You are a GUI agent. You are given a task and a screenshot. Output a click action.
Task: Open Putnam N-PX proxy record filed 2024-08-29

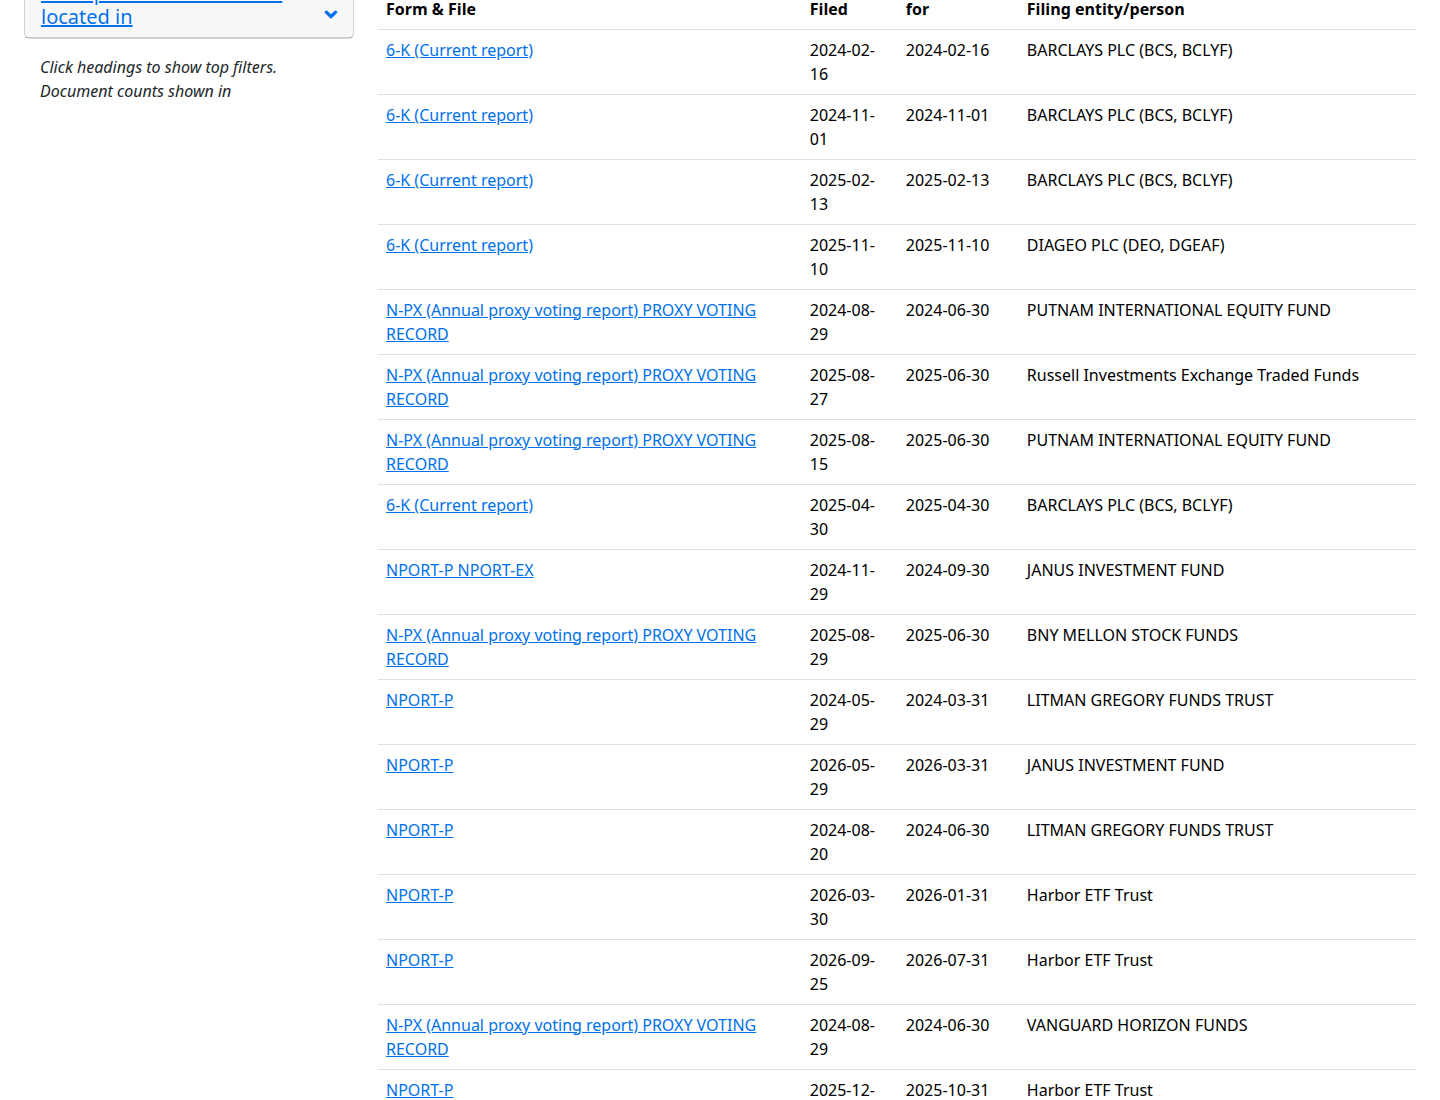tap(571, 322)
